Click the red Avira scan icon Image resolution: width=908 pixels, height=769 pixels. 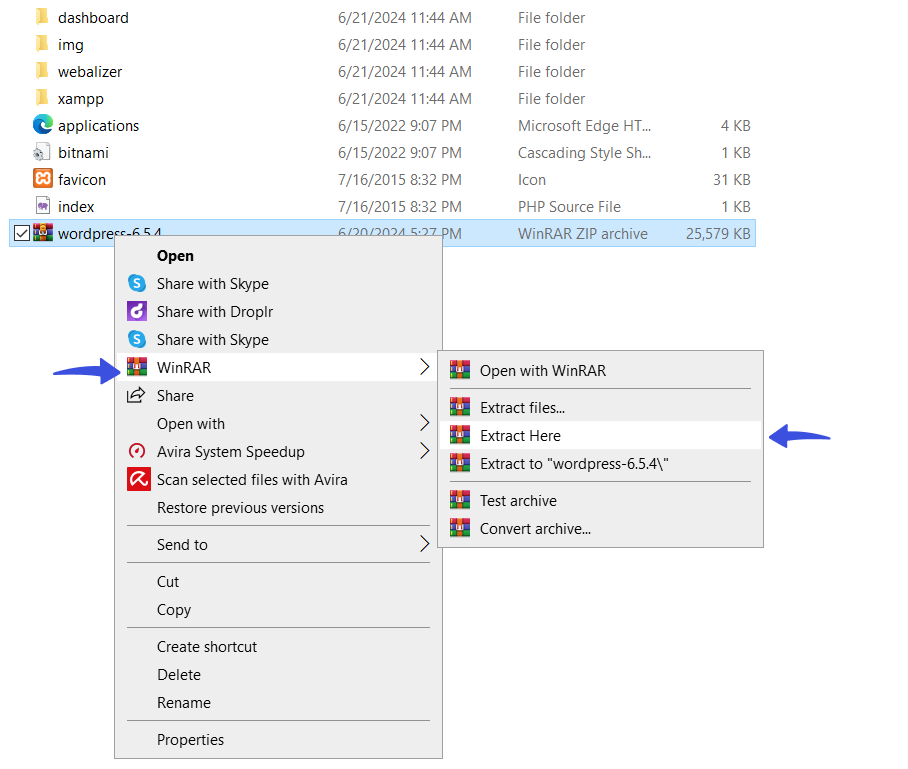138,478
